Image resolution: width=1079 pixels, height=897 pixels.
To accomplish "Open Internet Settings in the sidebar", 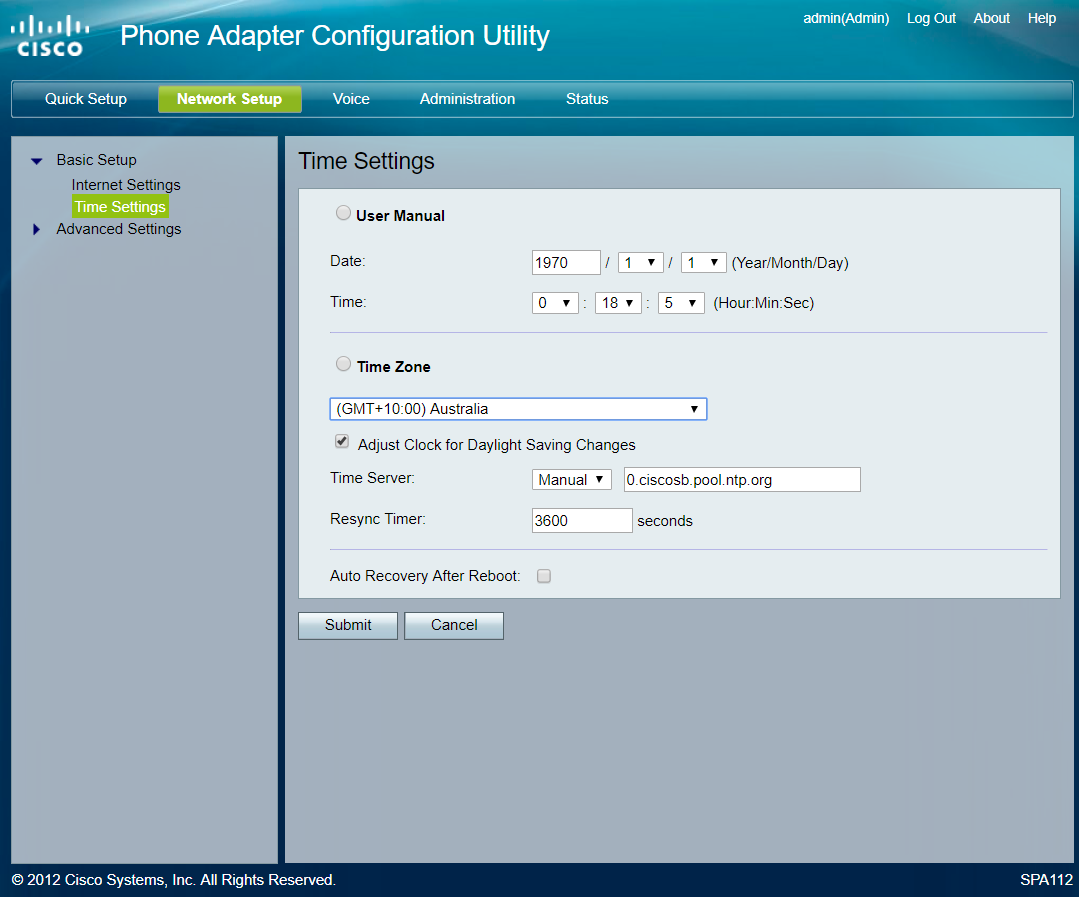I will tap(126, 185).
